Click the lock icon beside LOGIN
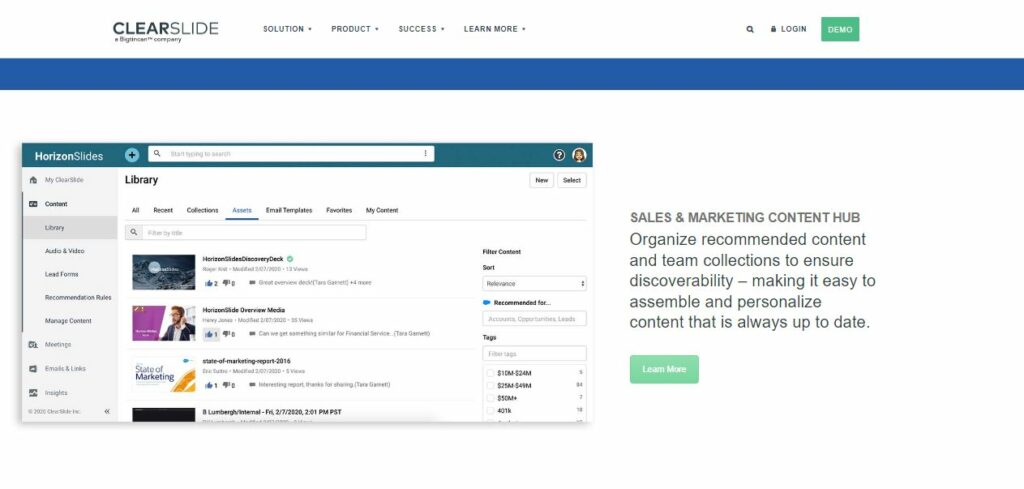Image resolution: width=1024 pixels, height=489 pixels. (773, 29)
